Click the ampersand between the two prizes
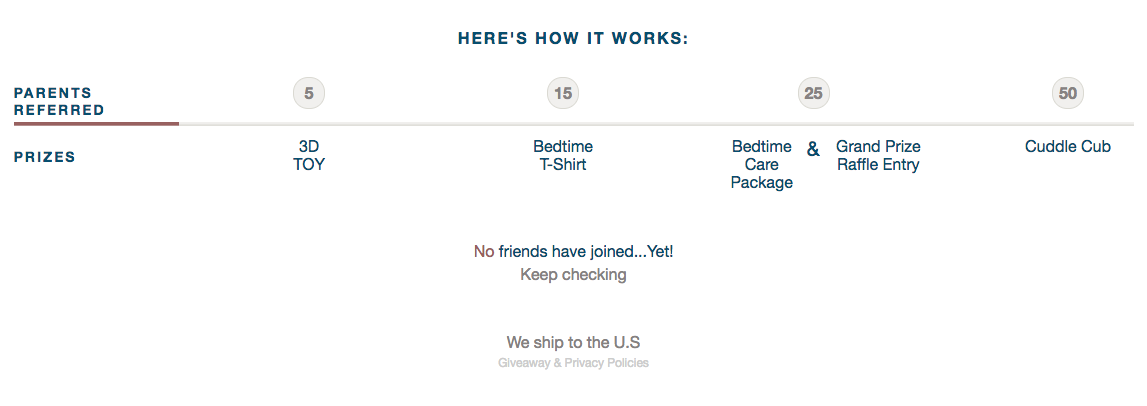Screen dimensions: 1147x406 (813, 149)
